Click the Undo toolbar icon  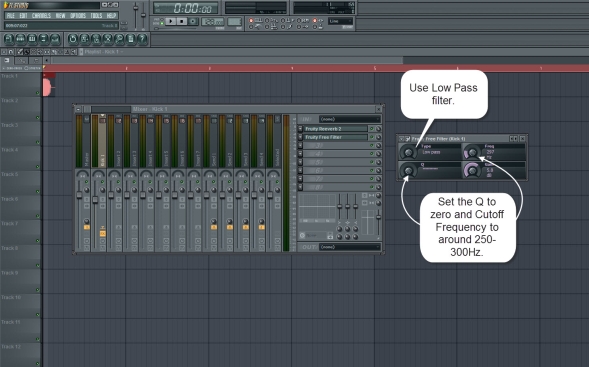[73, 39]
